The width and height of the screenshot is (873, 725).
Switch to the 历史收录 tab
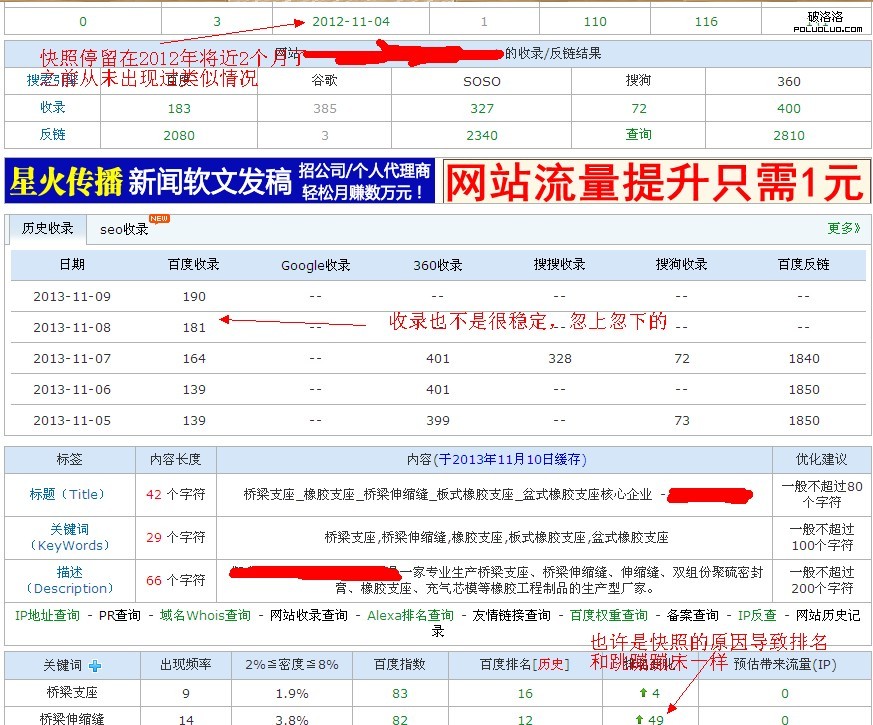pos(47,229)
